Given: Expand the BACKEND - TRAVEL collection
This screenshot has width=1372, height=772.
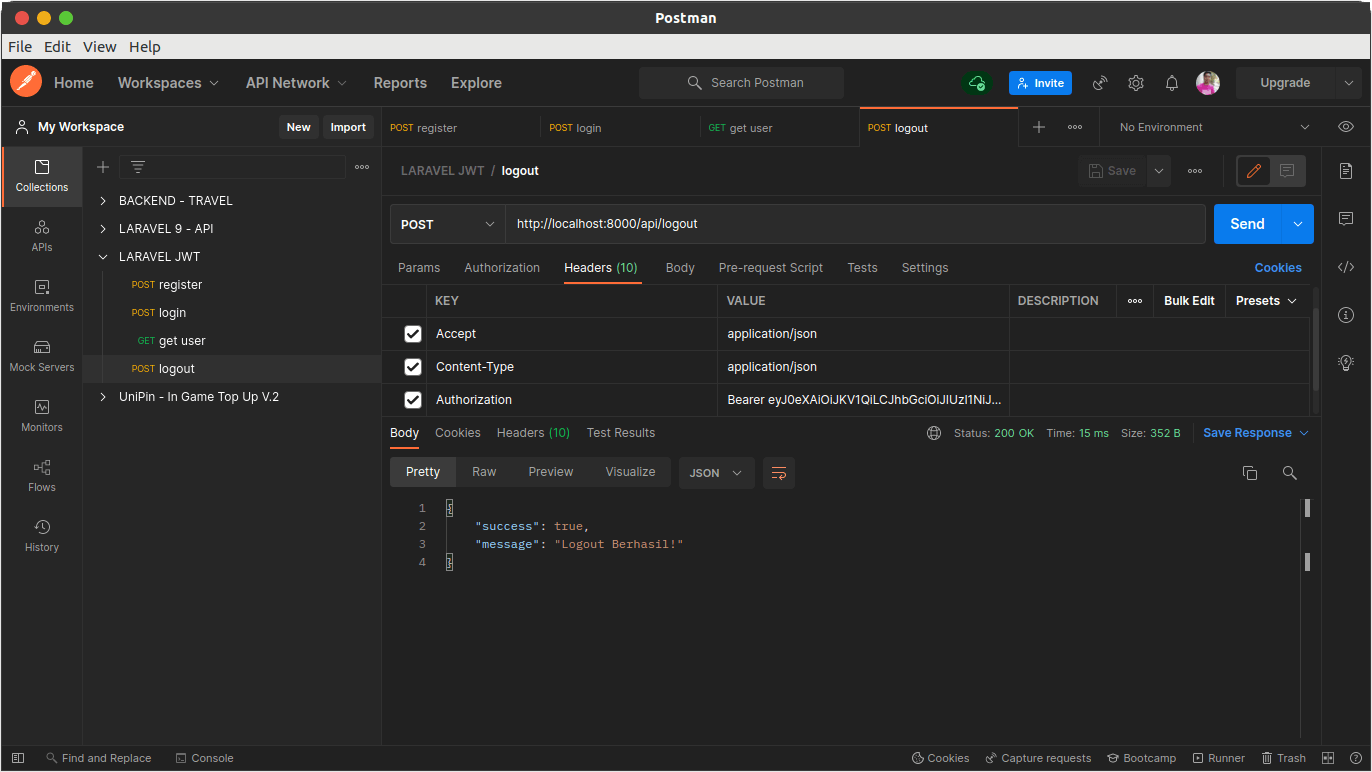Looking at the screenshot, I should pyautogui.click(x=103, y=201).
